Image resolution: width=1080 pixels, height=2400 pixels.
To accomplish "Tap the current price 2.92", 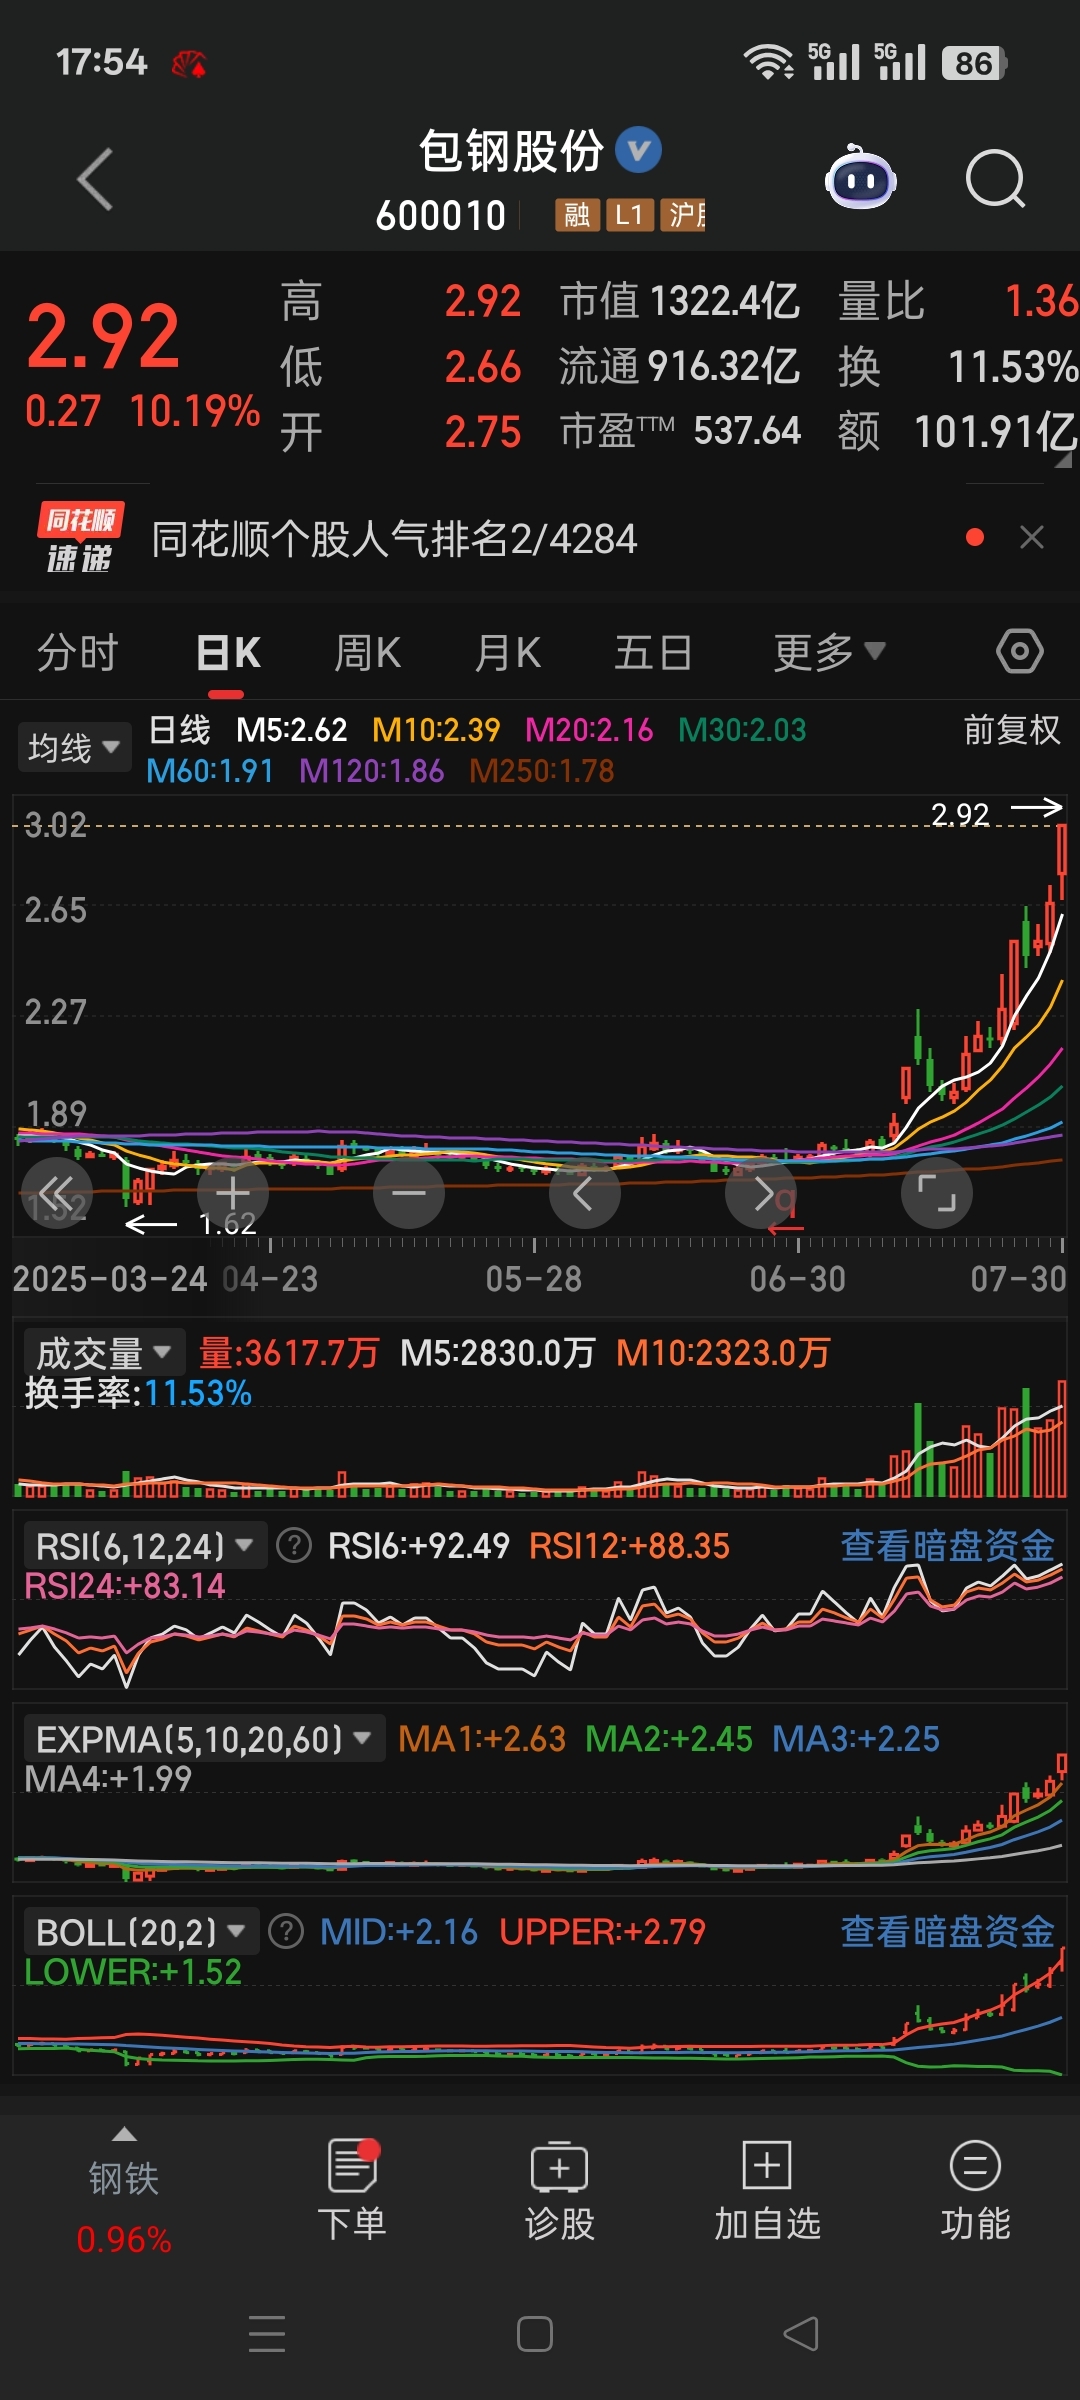I will (103, 336).
